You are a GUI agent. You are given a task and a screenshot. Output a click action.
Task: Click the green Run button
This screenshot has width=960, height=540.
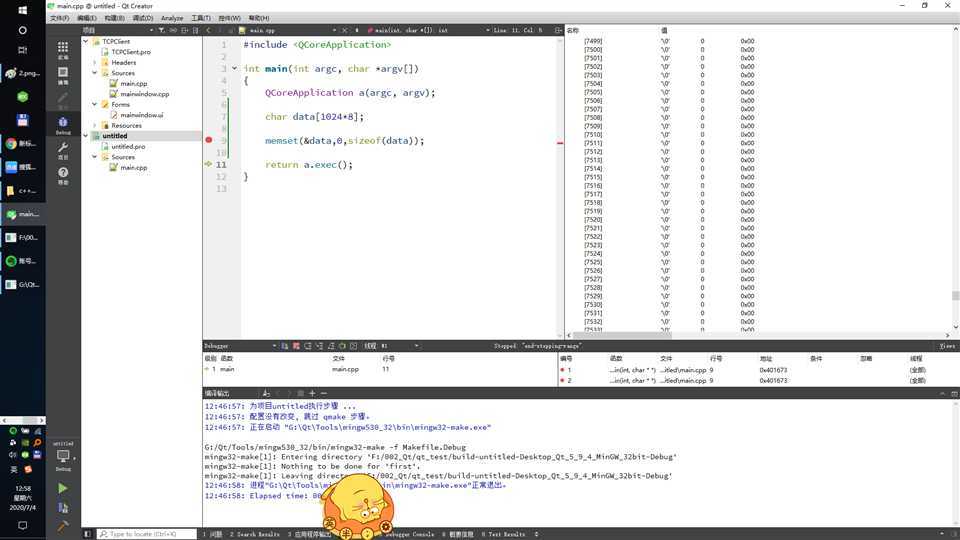(63, 488)
